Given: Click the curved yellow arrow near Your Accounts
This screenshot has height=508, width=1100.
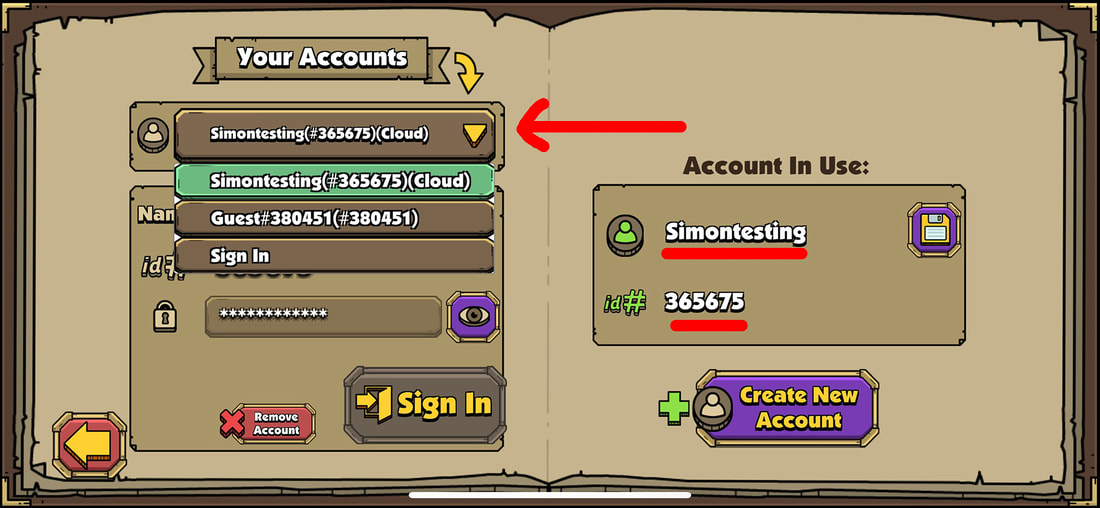Looking at the screenshot, I should coord(469,72).
